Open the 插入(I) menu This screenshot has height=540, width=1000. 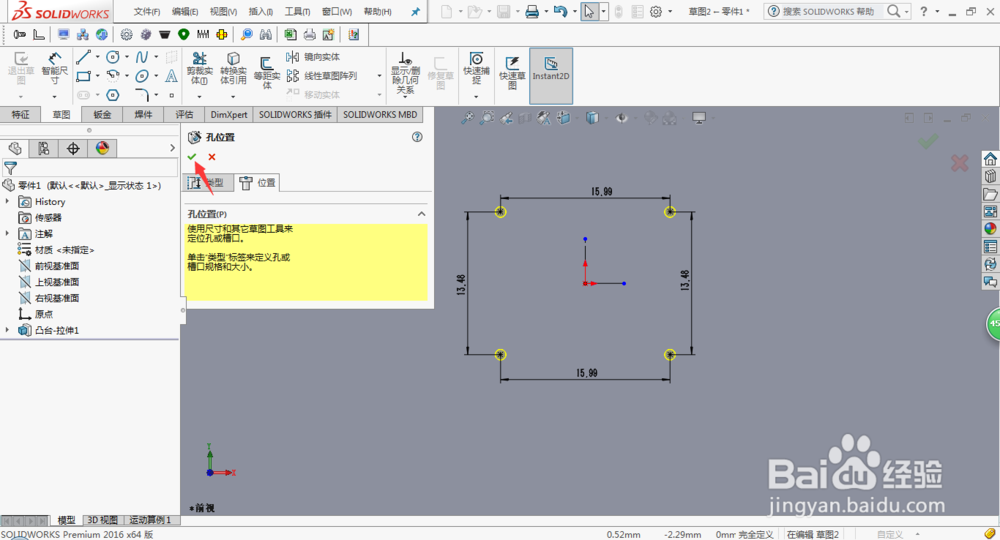click(261, 11)
